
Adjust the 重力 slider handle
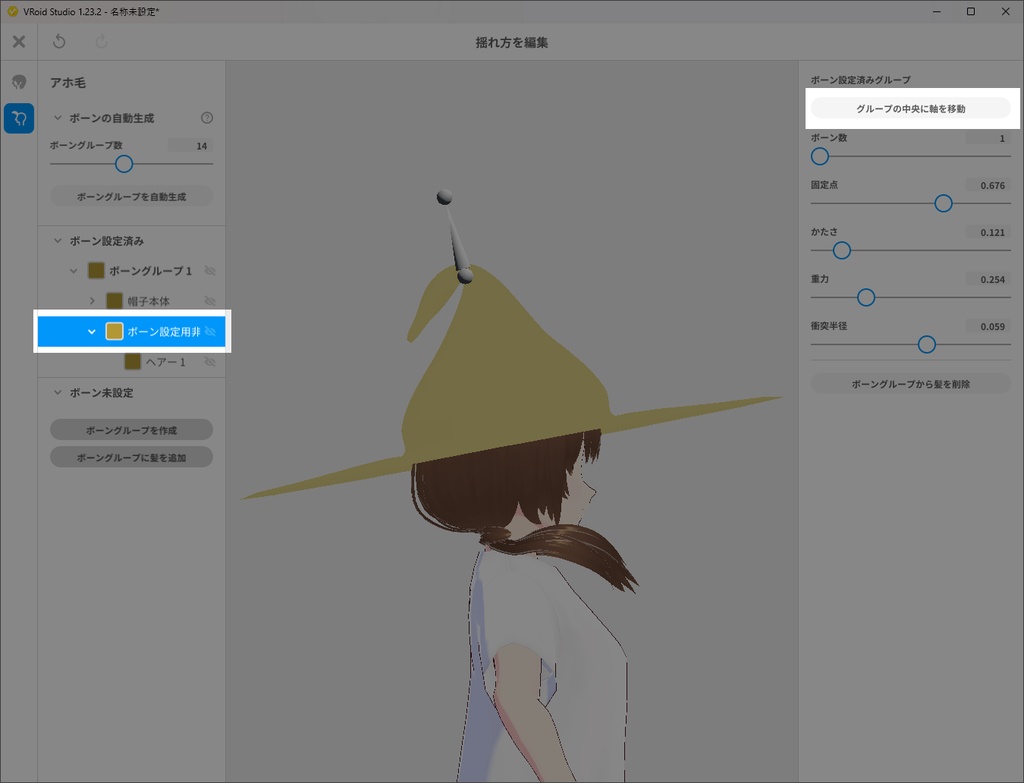click(866, 297)
